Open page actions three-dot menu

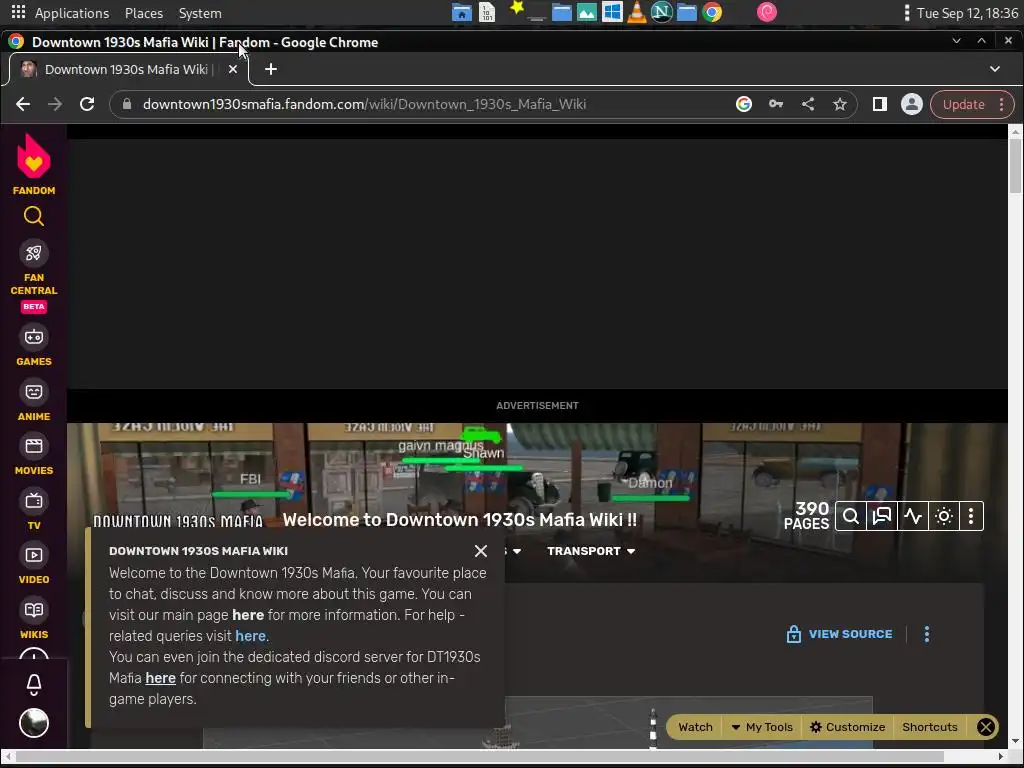point(927,634)
